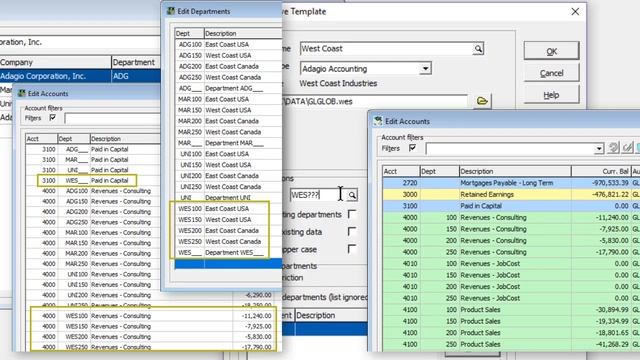Click the OK button
The height and width of the screenshot is (360, 640).
click(x=551, y=51)
